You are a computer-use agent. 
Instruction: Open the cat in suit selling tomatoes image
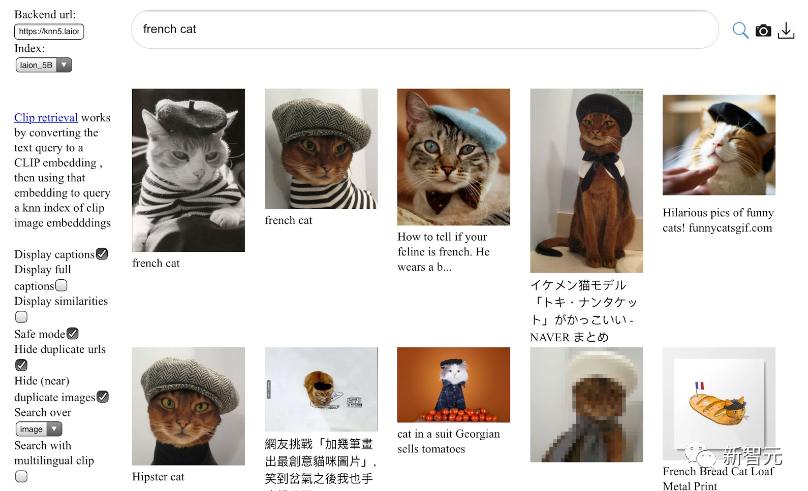(453, 385)
